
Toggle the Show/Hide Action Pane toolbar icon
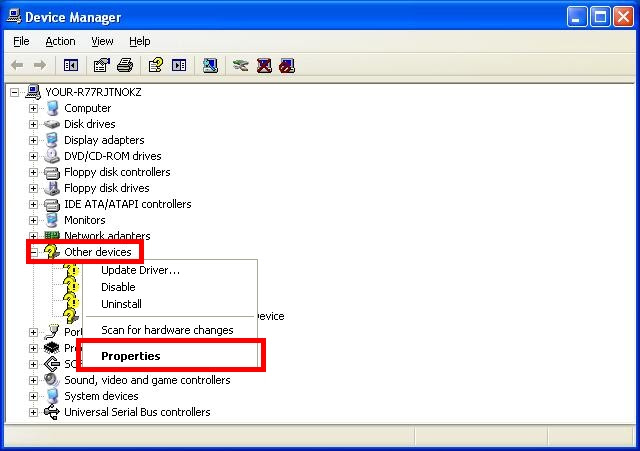(179, 65)
